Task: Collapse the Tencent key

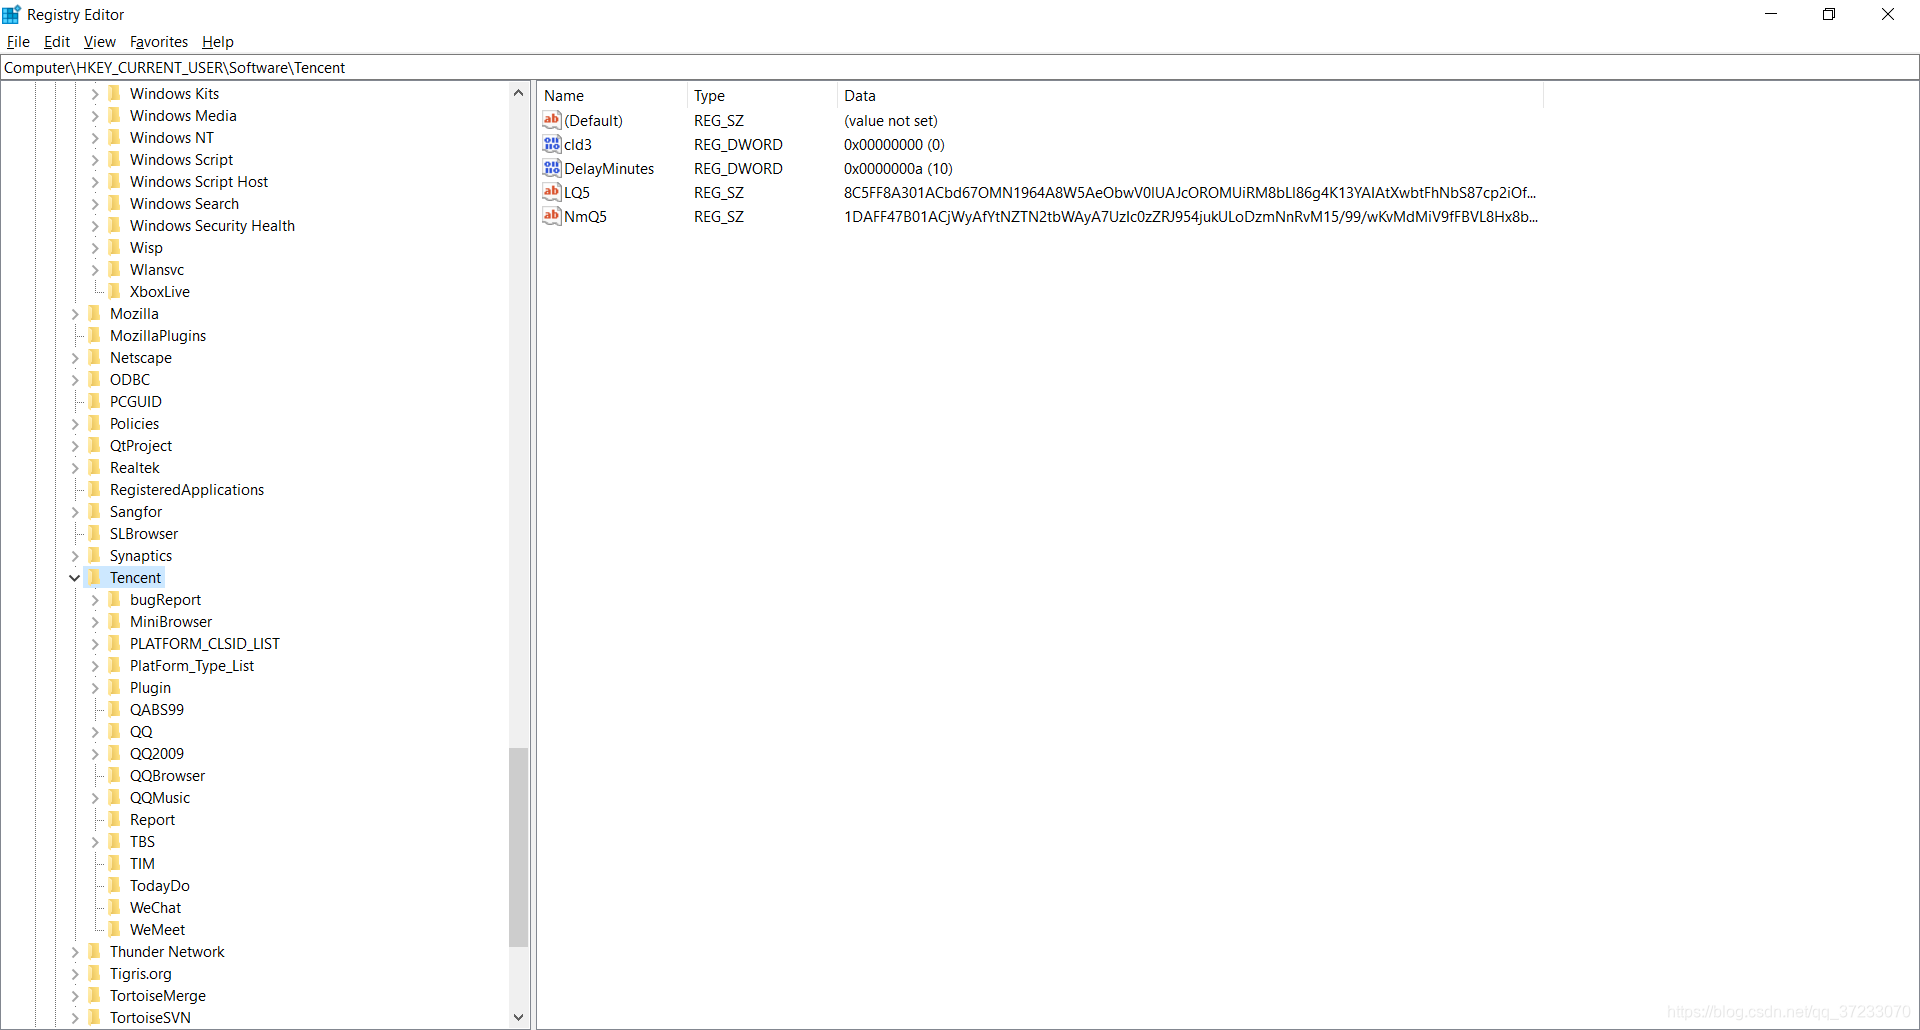Action: point(75,578)
